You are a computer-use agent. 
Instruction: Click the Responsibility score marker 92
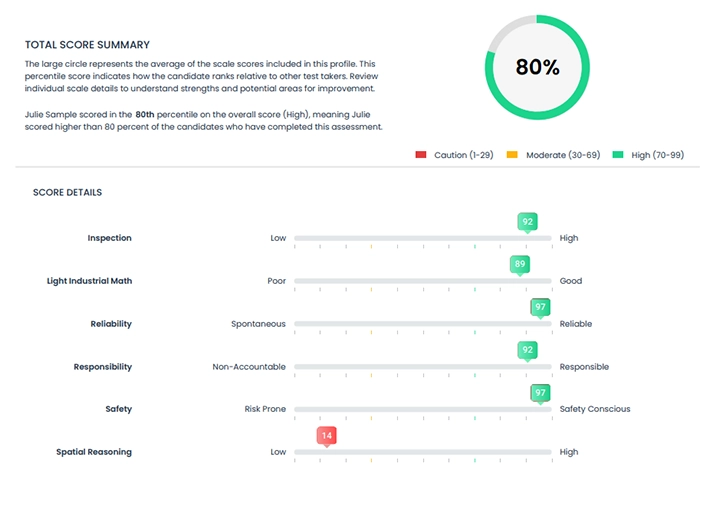527,350
